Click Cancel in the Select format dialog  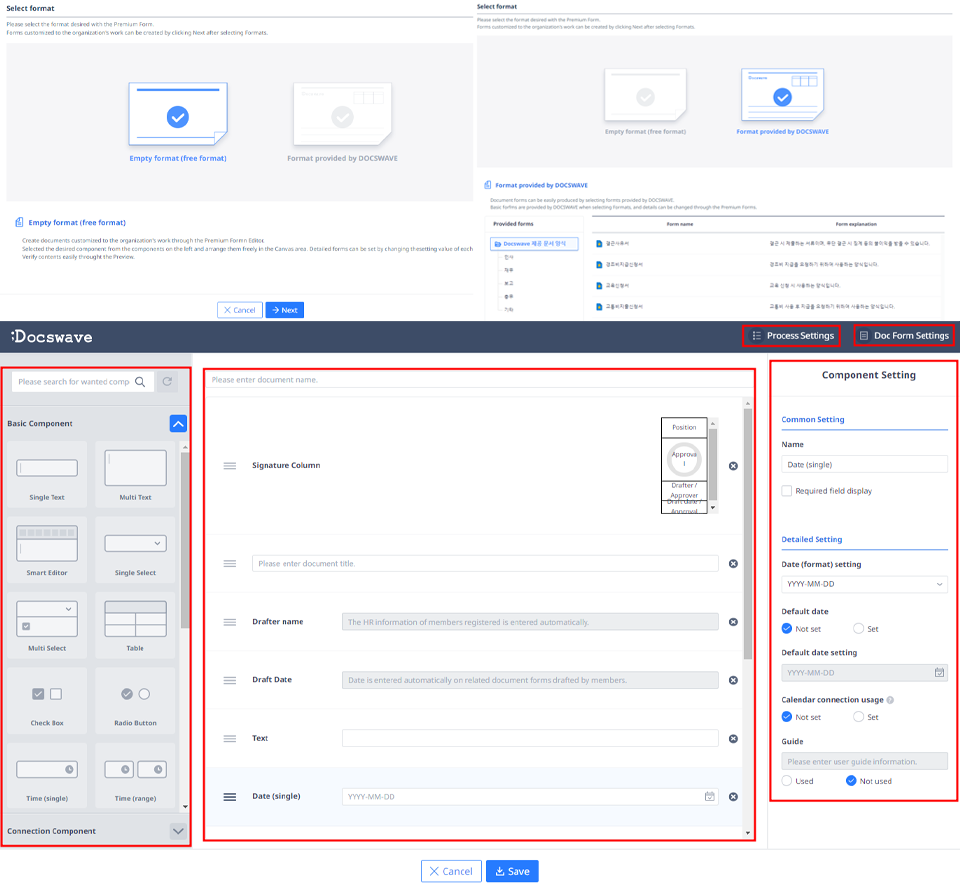239,310
